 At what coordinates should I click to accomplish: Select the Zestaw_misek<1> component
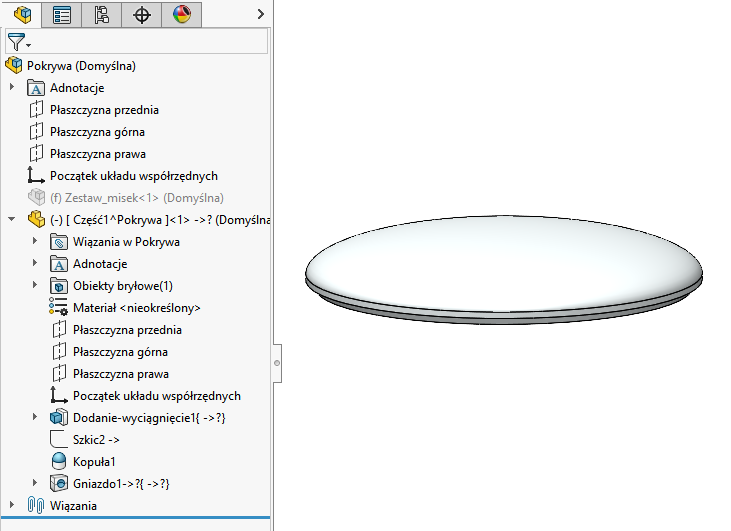[x=136, y=198]
